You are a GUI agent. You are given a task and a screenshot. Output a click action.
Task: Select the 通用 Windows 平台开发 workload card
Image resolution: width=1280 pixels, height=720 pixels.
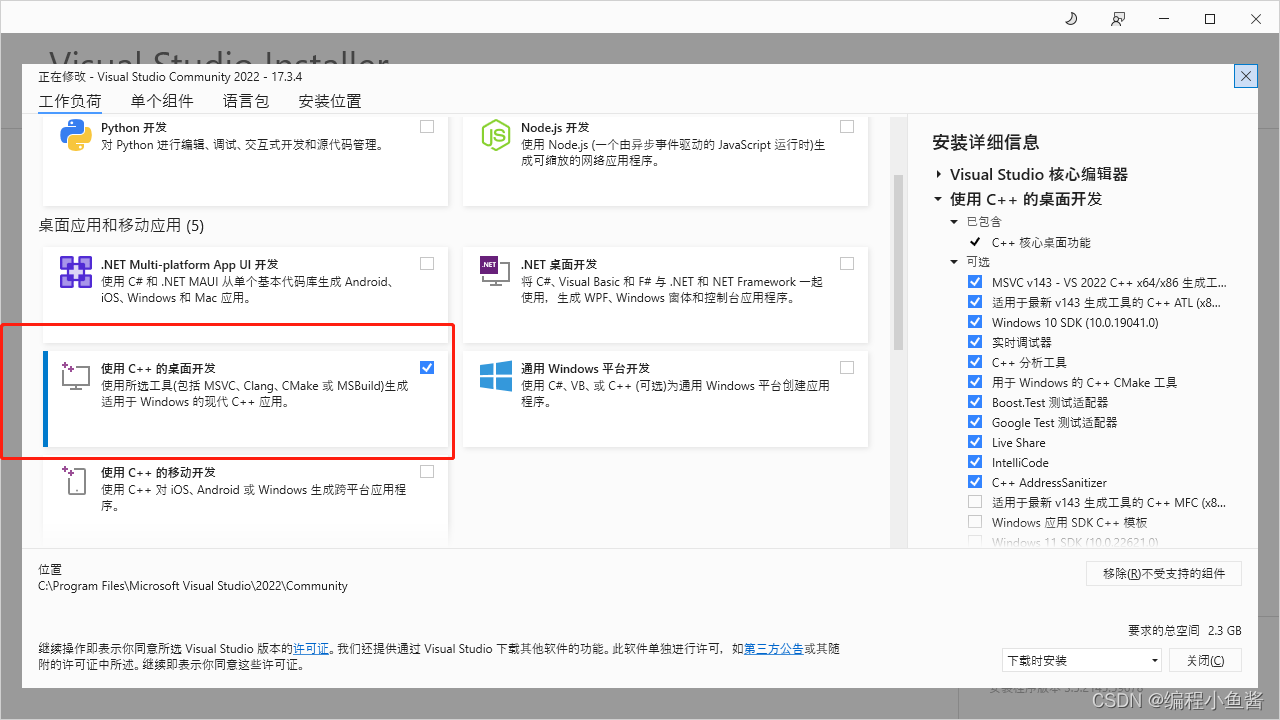pos(665,398)
